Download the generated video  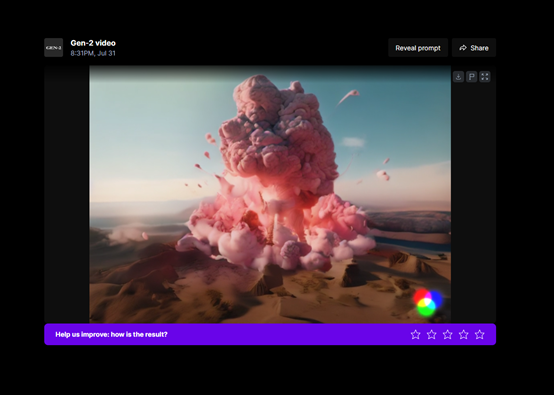pos(458,77)
